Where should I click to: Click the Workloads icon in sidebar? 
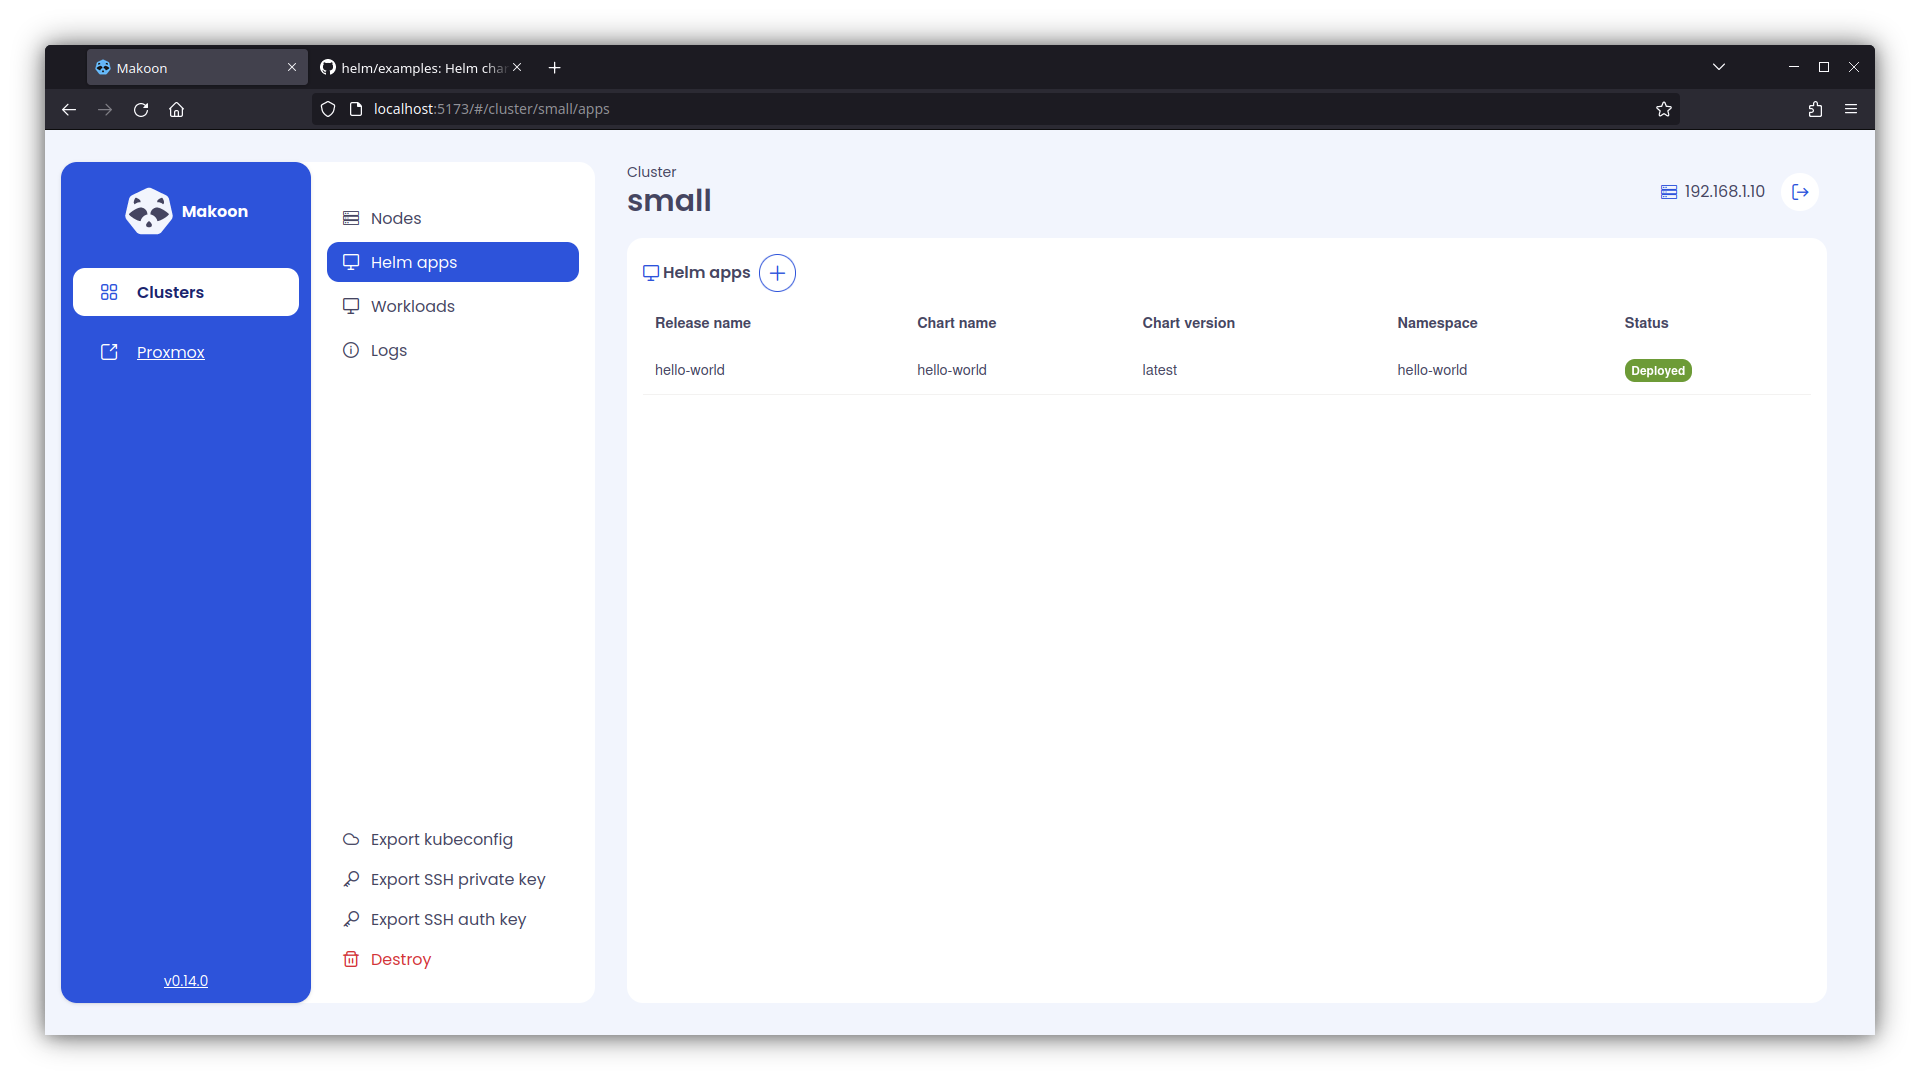(x=351, y=306)
